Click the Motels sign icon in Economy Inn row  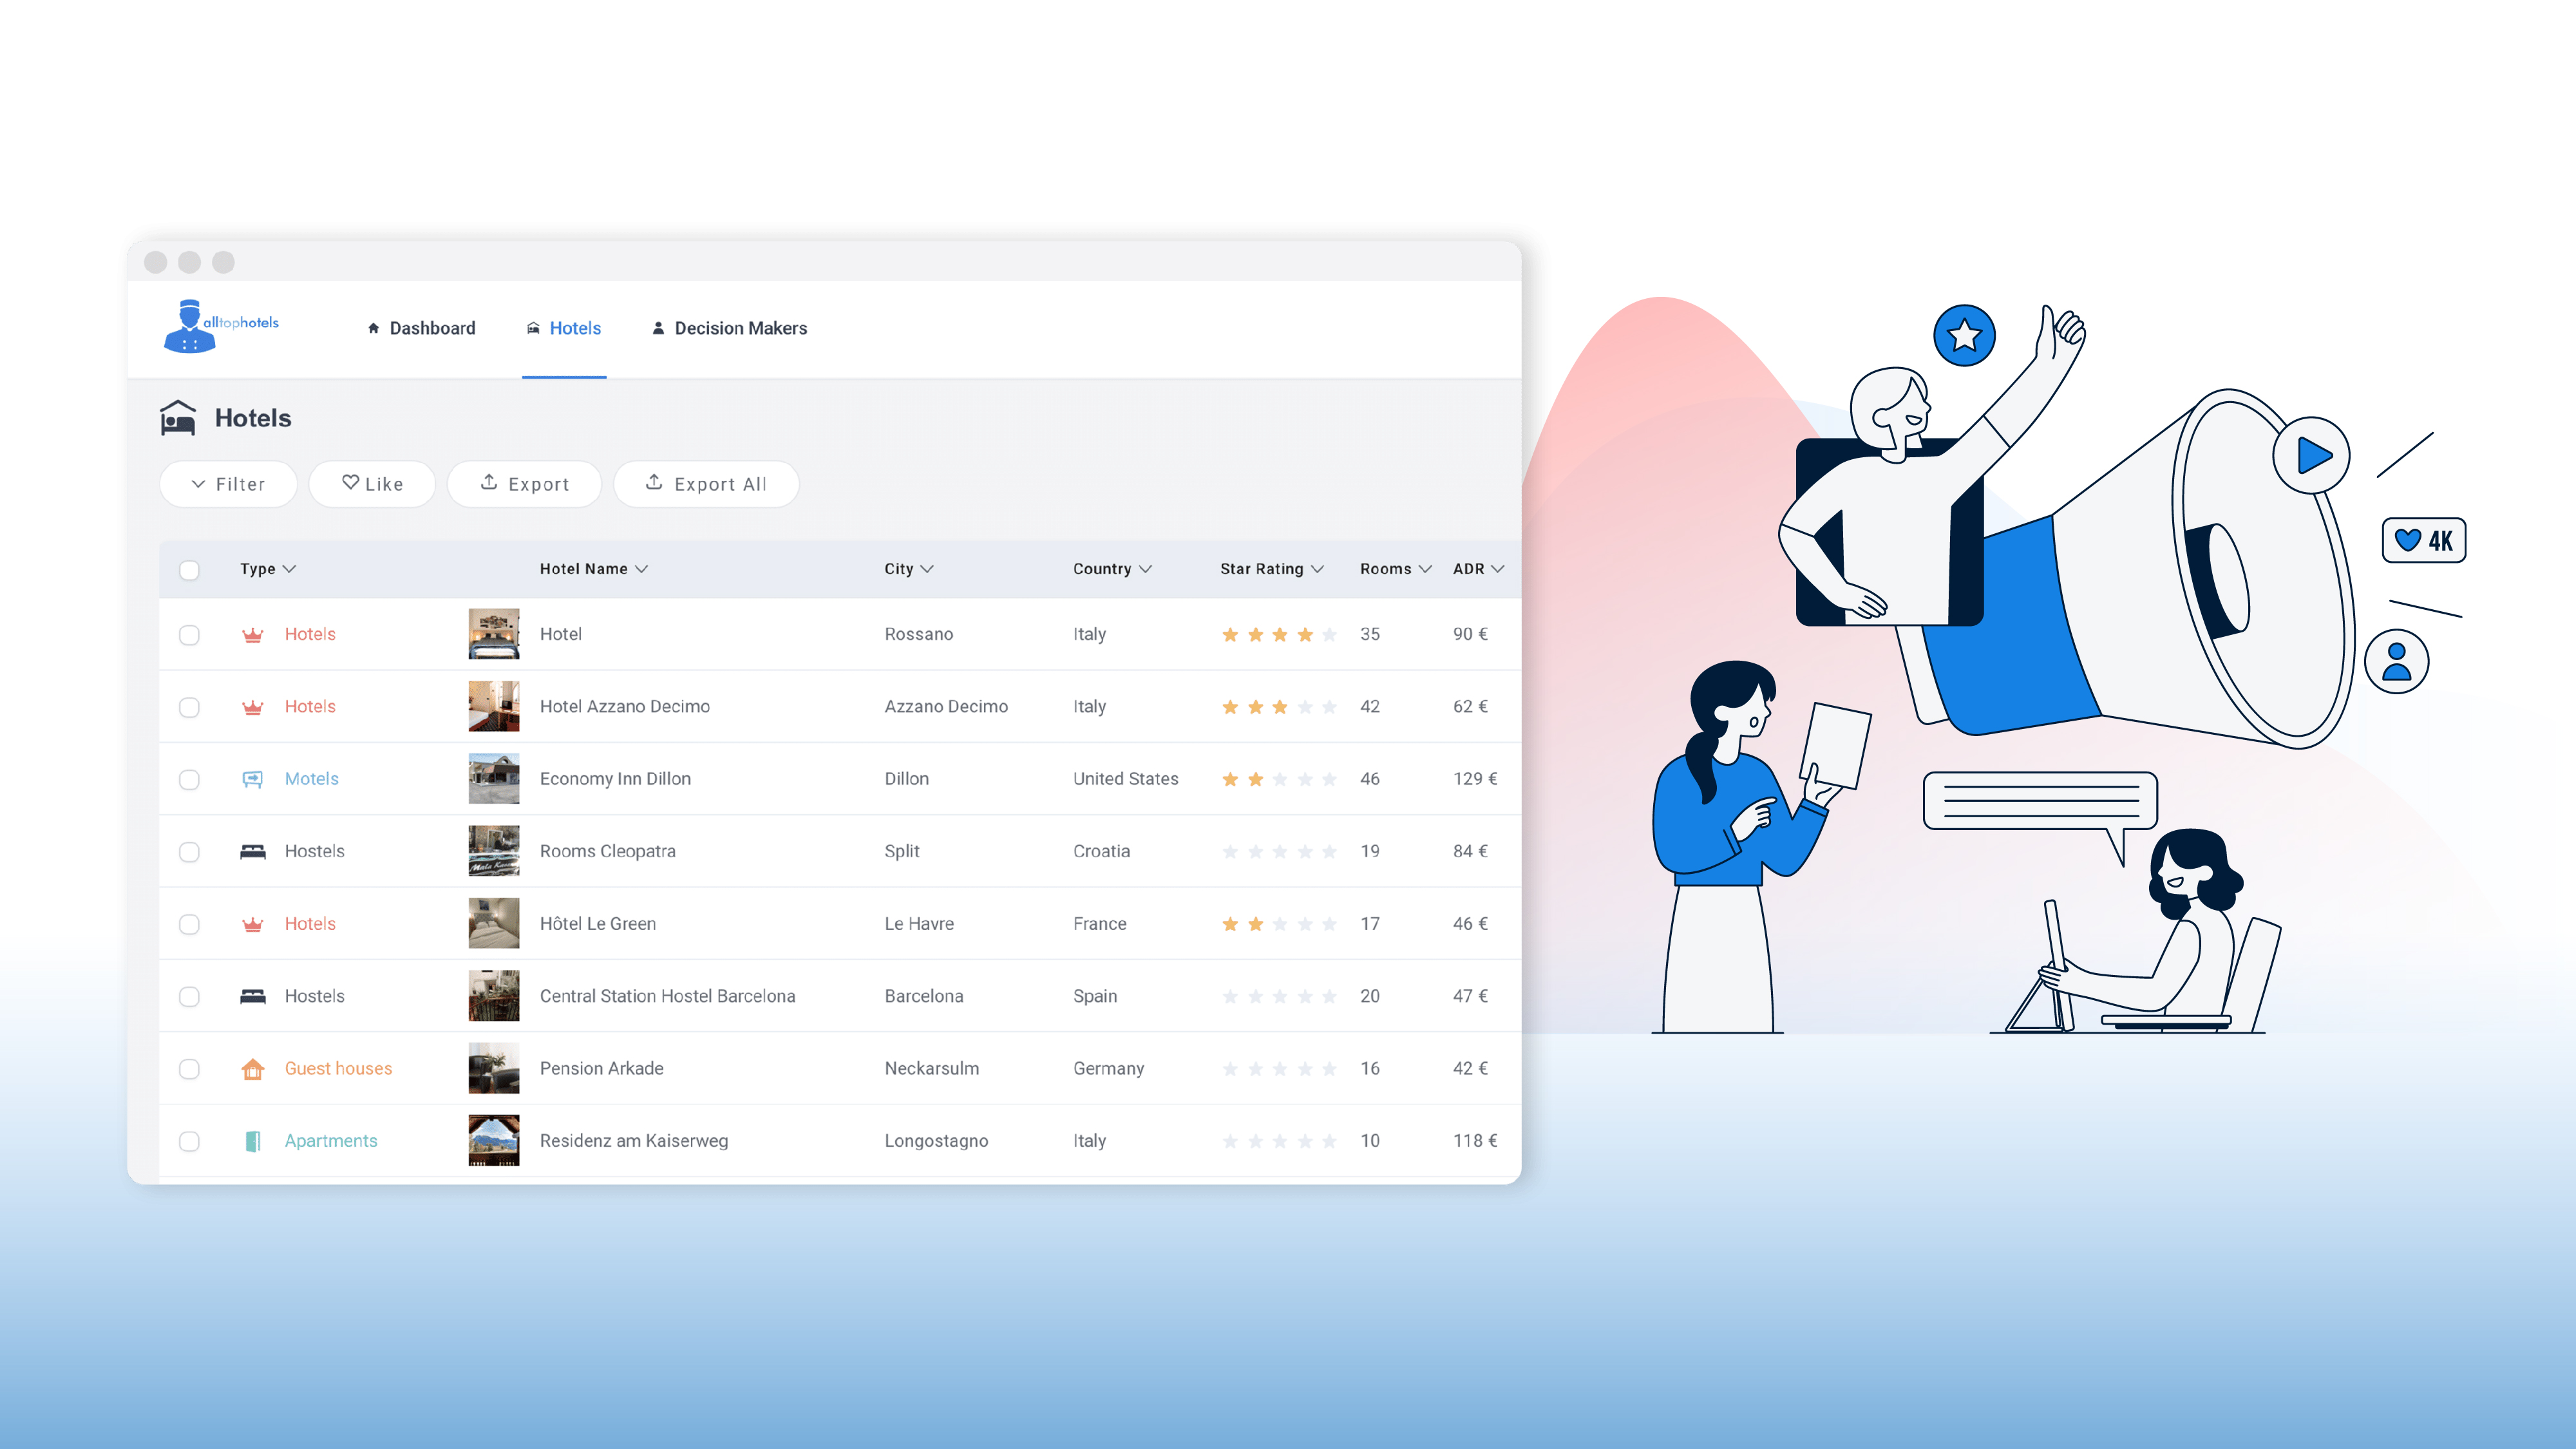click(x=252, y=779)
